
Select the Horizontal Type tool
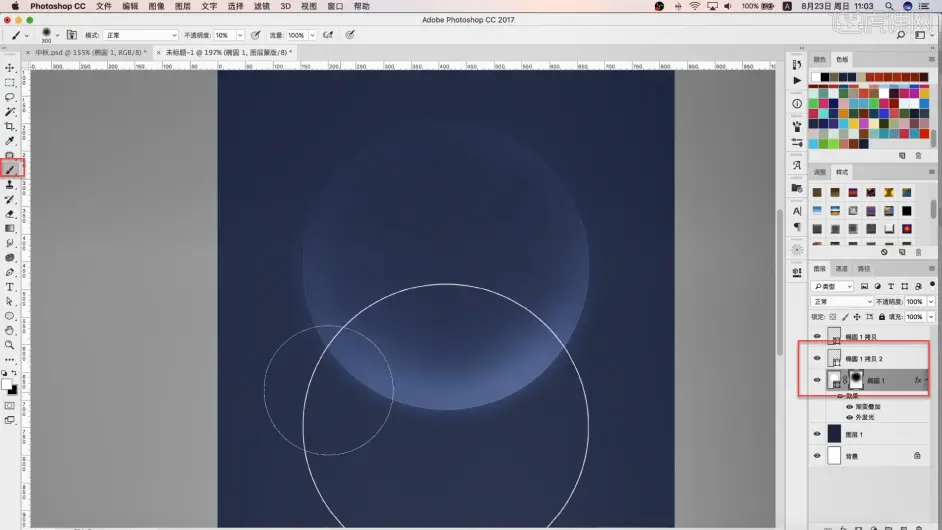[10, 287]
